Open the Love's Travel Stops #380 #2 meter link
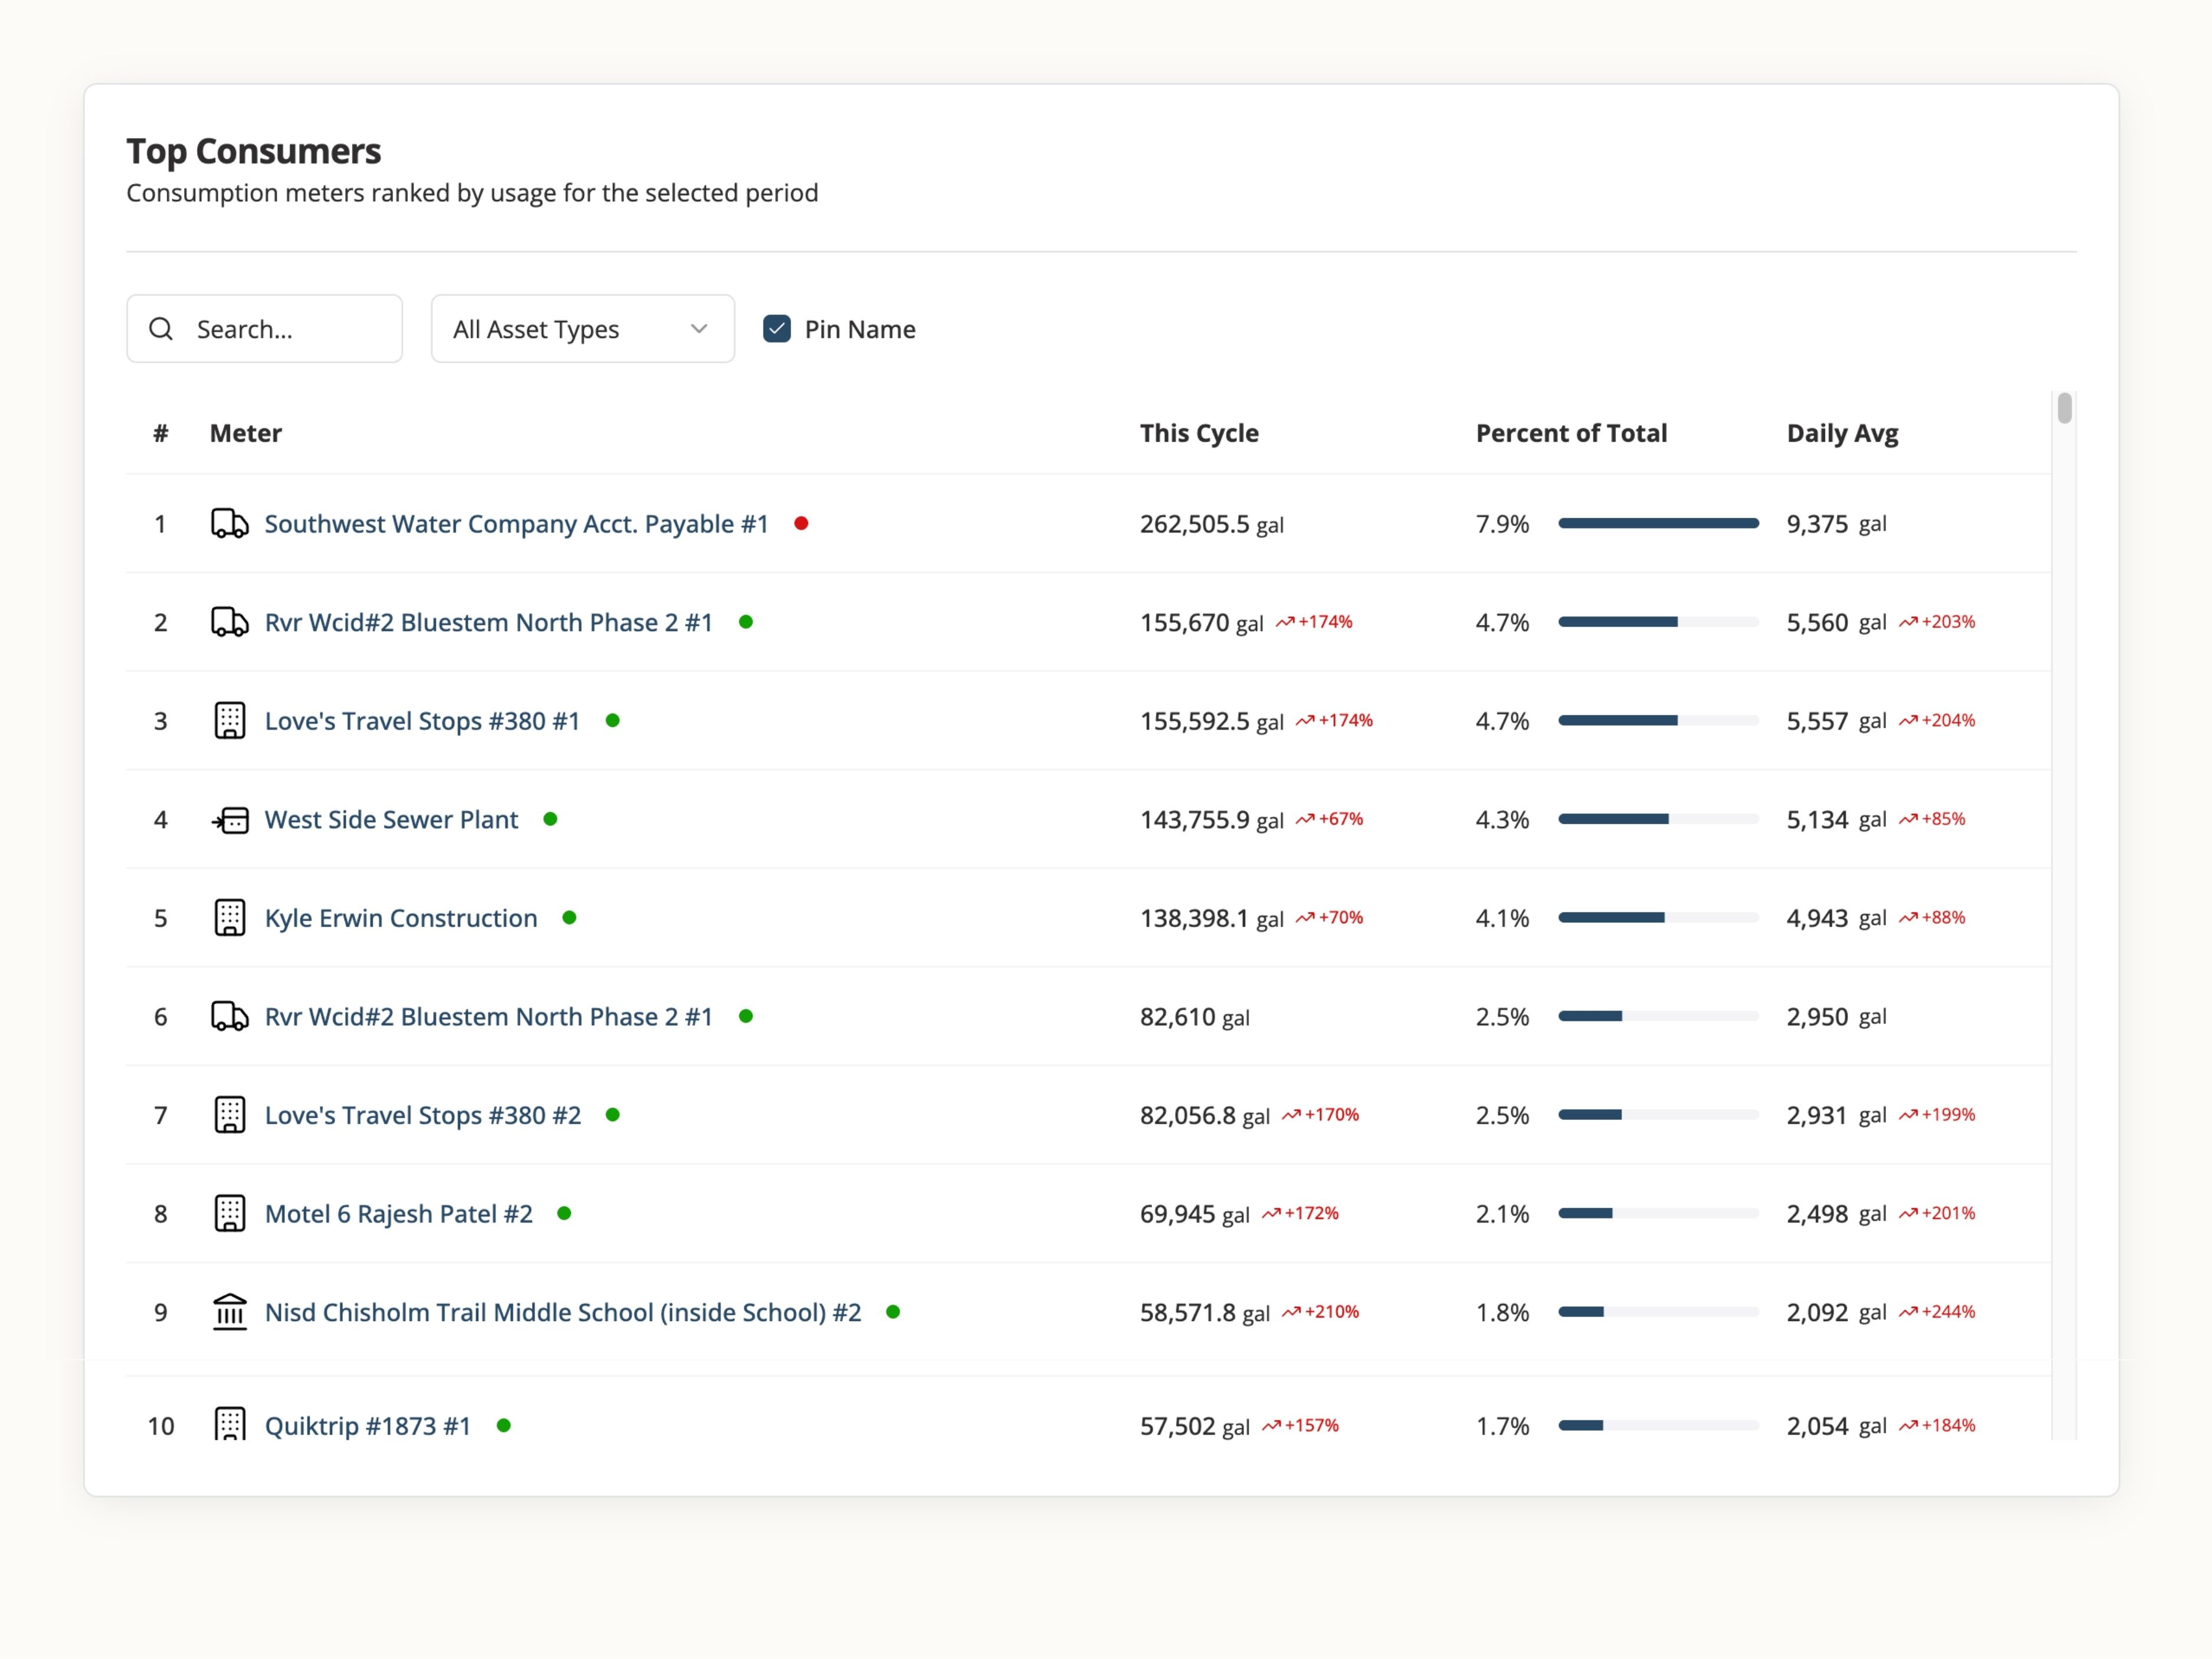This screenshot has height=1659, width=2212. (x=422, y=1115)
